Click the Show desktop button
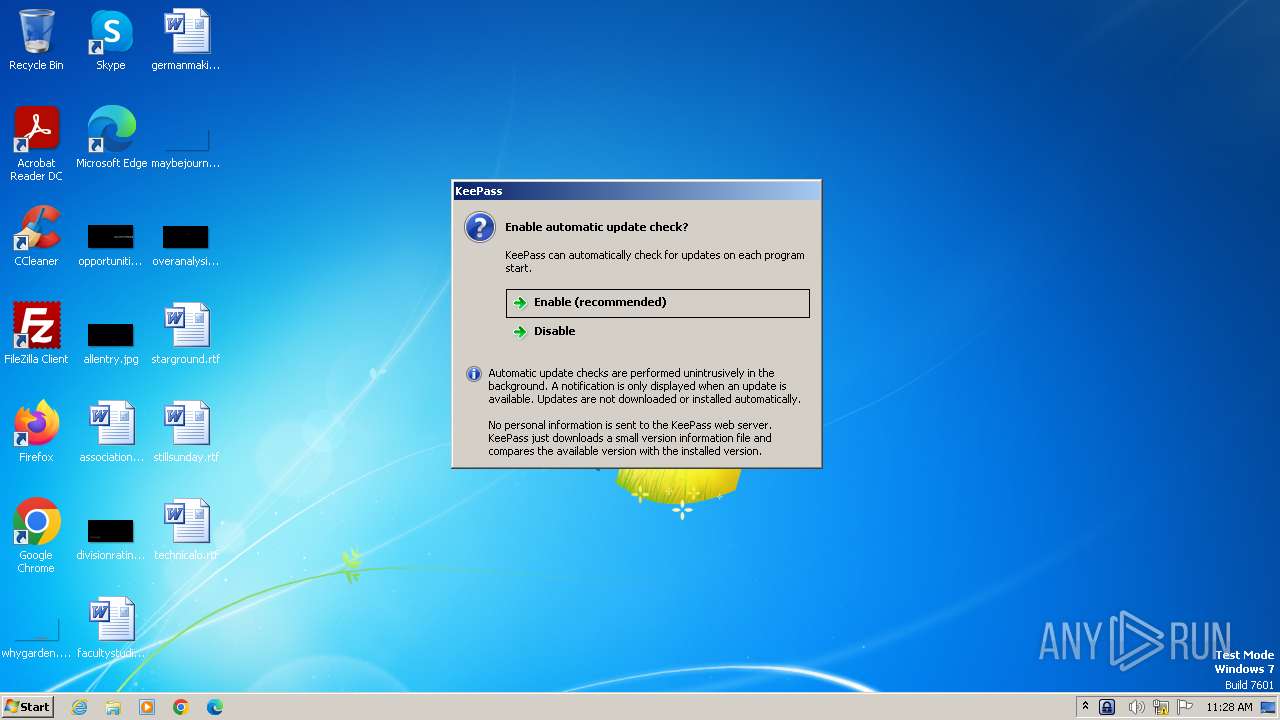Image resolution: width=1280 pixels, height=720 pixels. tap(1269, 707)
